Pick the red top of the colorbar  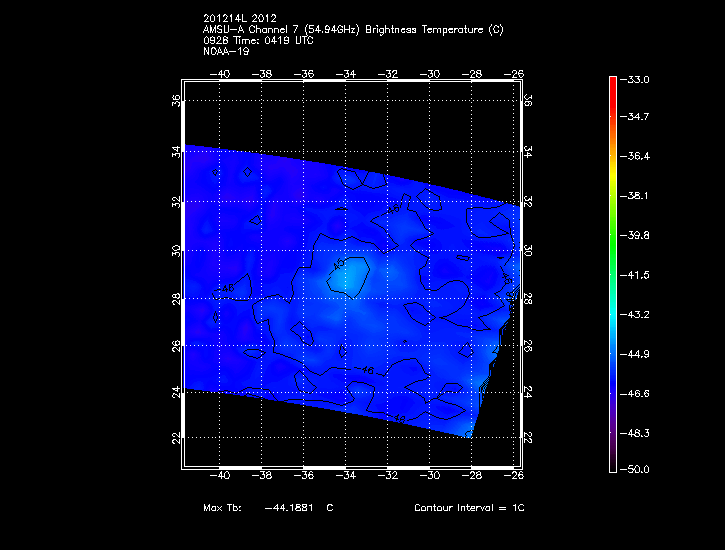[612, 82]
